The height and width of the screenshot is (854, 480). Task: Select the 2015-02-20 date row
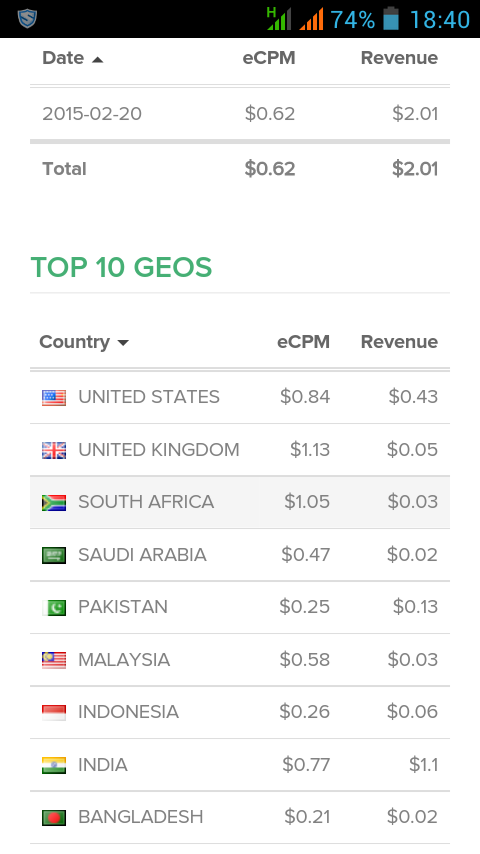(240, 114)
